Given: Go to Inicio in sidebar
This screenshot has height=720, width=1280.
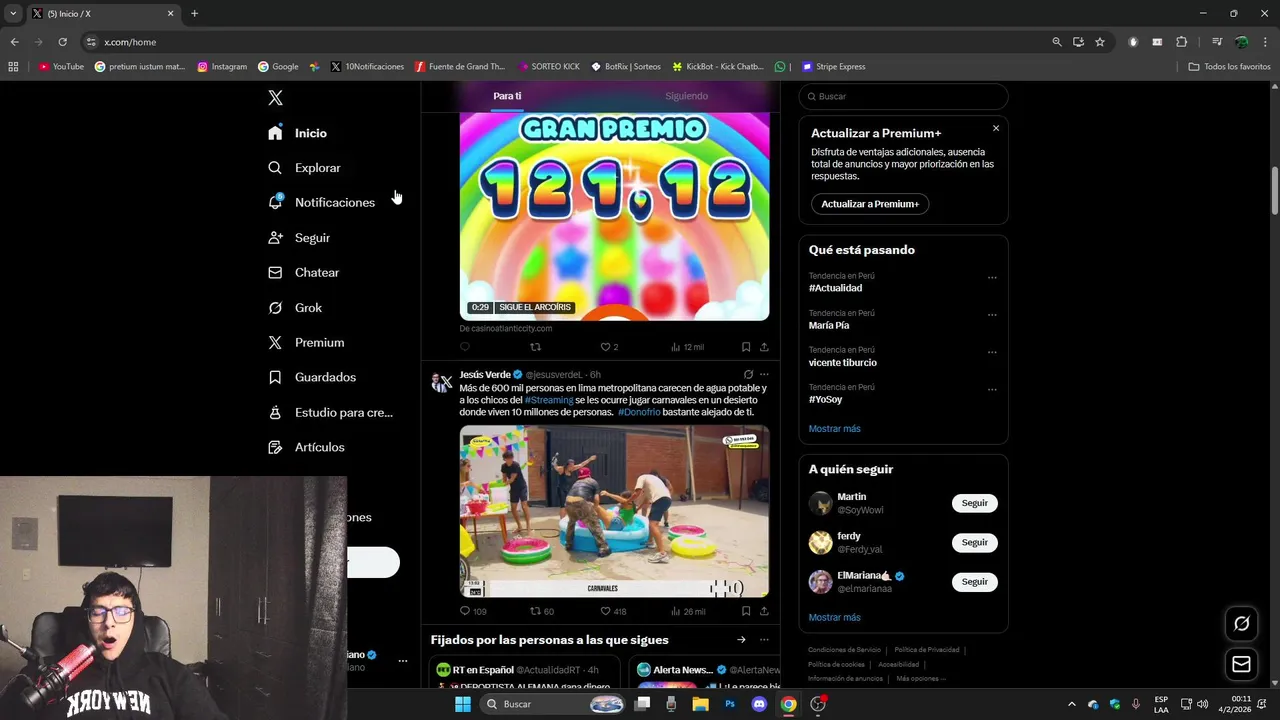Looking at the screenshot, I should [x=298, y=133].
